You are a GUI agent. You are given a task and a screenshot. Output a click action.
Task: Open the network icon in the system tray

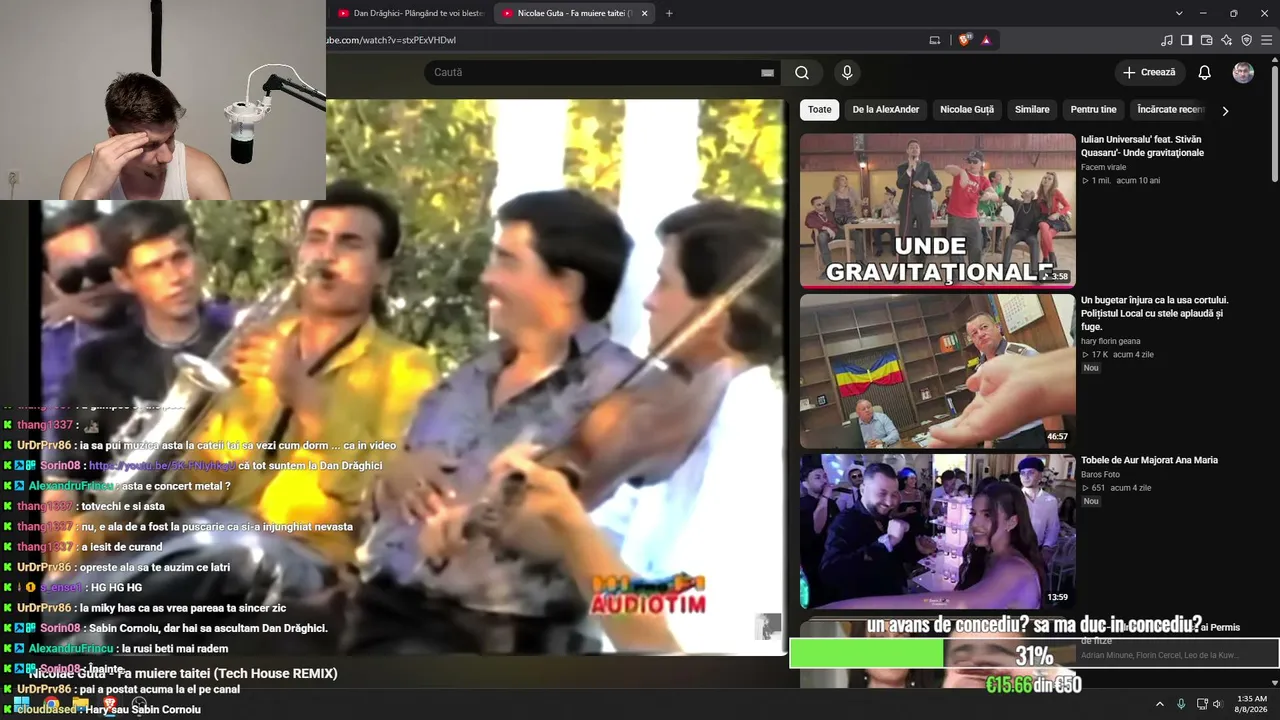[x=1202, y=704]
